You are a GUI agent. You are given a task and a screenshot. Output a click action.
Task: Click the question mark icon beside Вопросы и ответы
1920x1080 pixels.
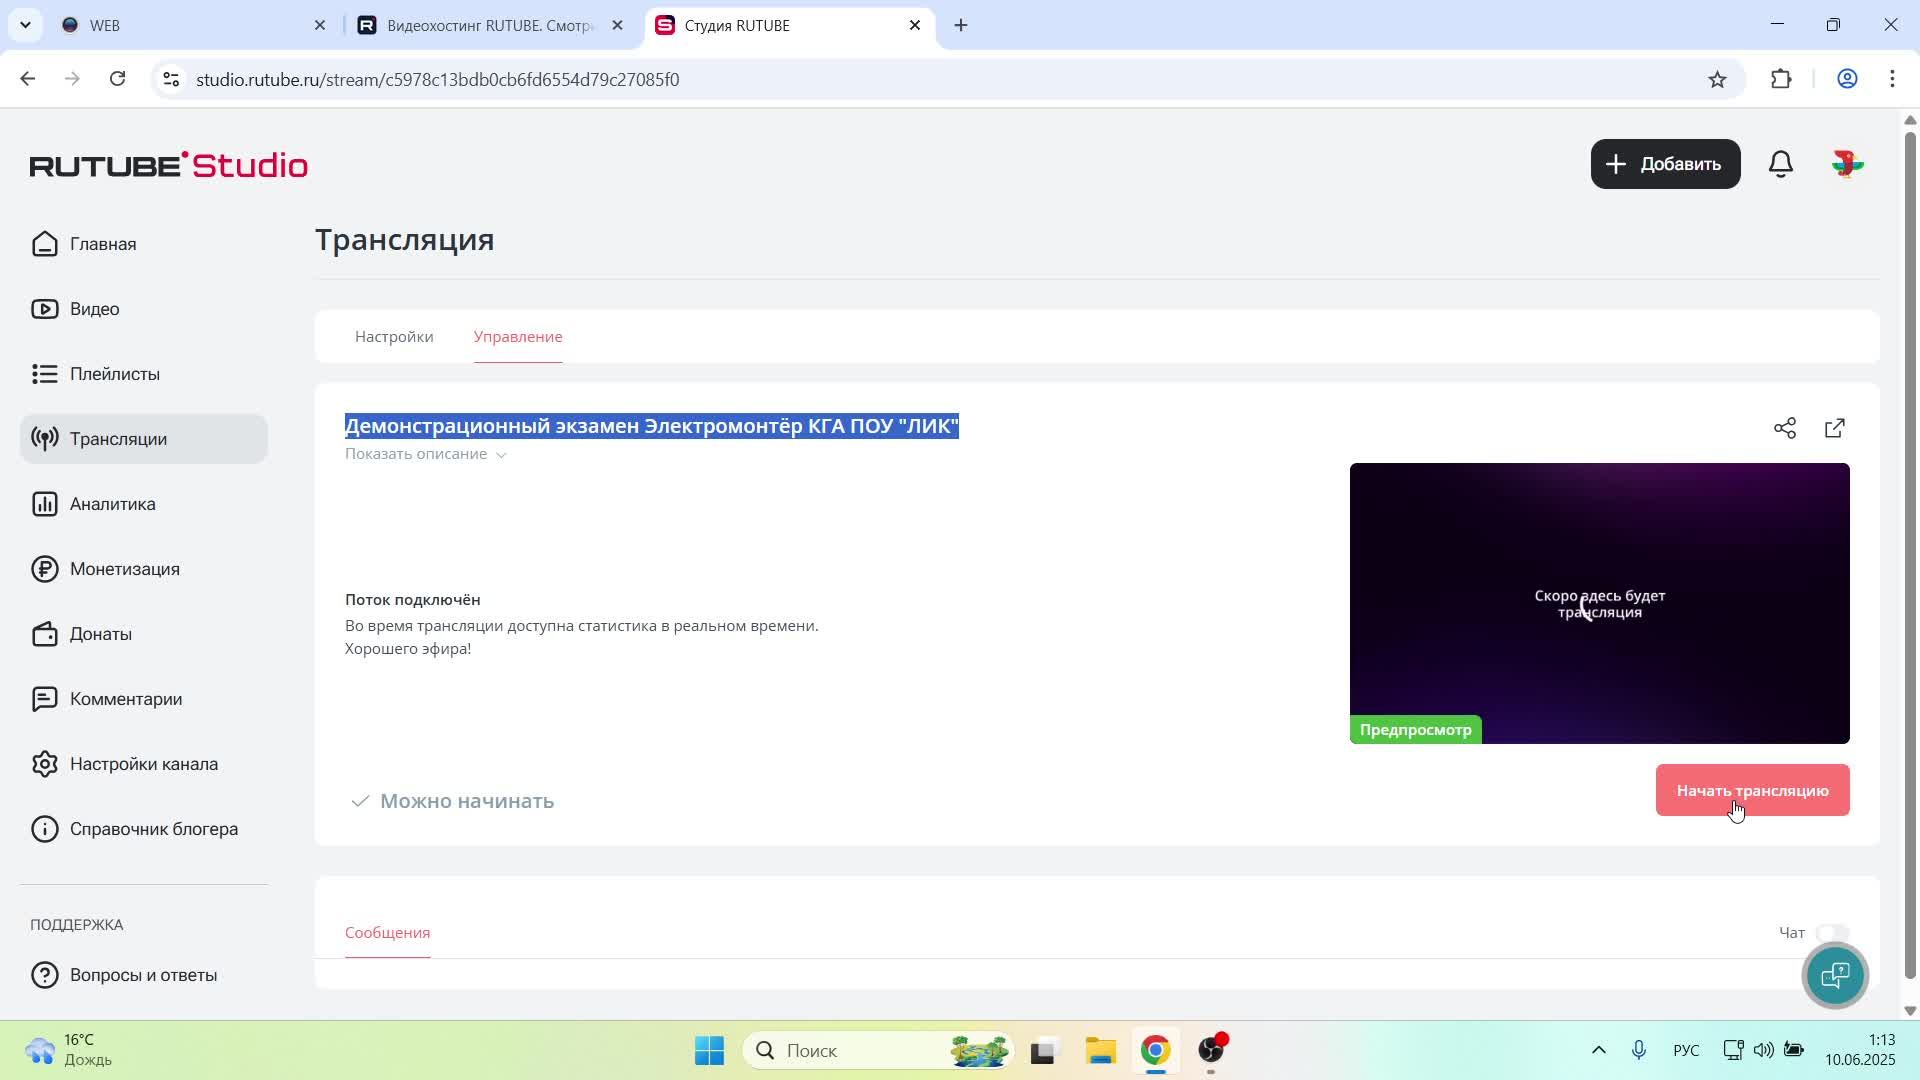coord(45,975)
